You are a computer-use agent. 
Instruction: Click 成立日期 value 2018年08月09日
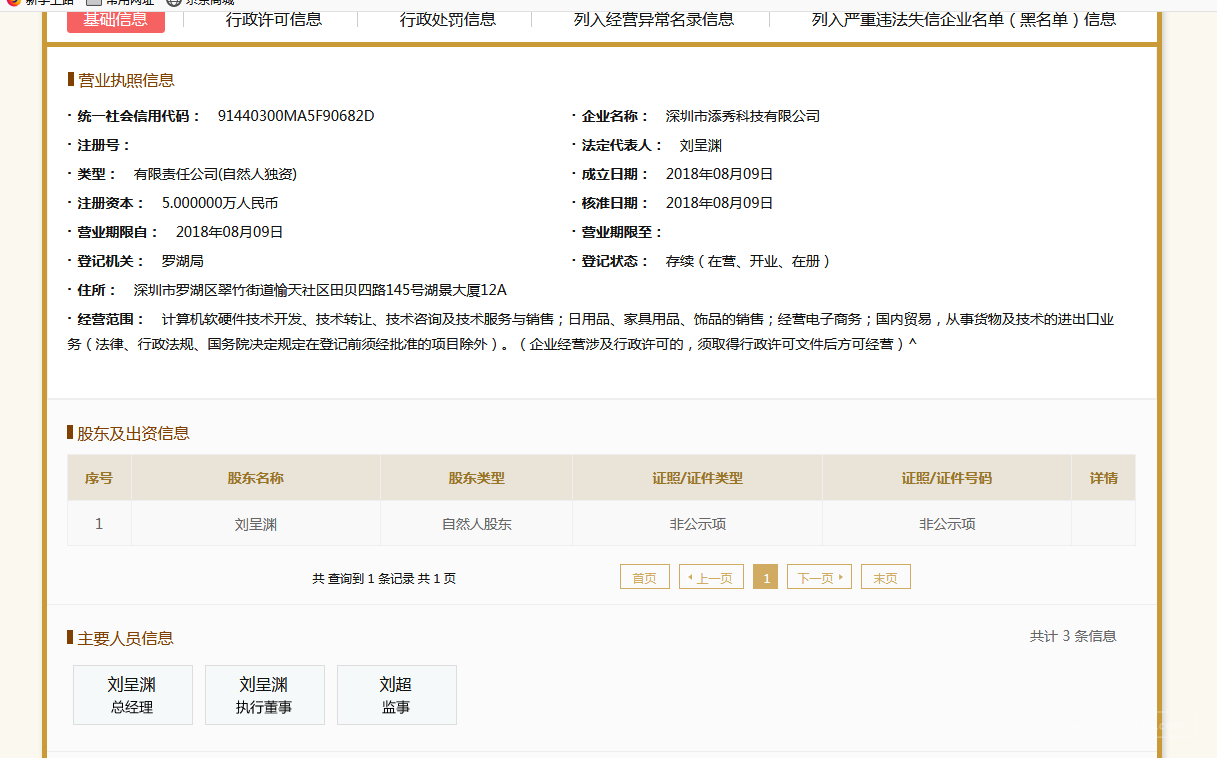(720, 174)
